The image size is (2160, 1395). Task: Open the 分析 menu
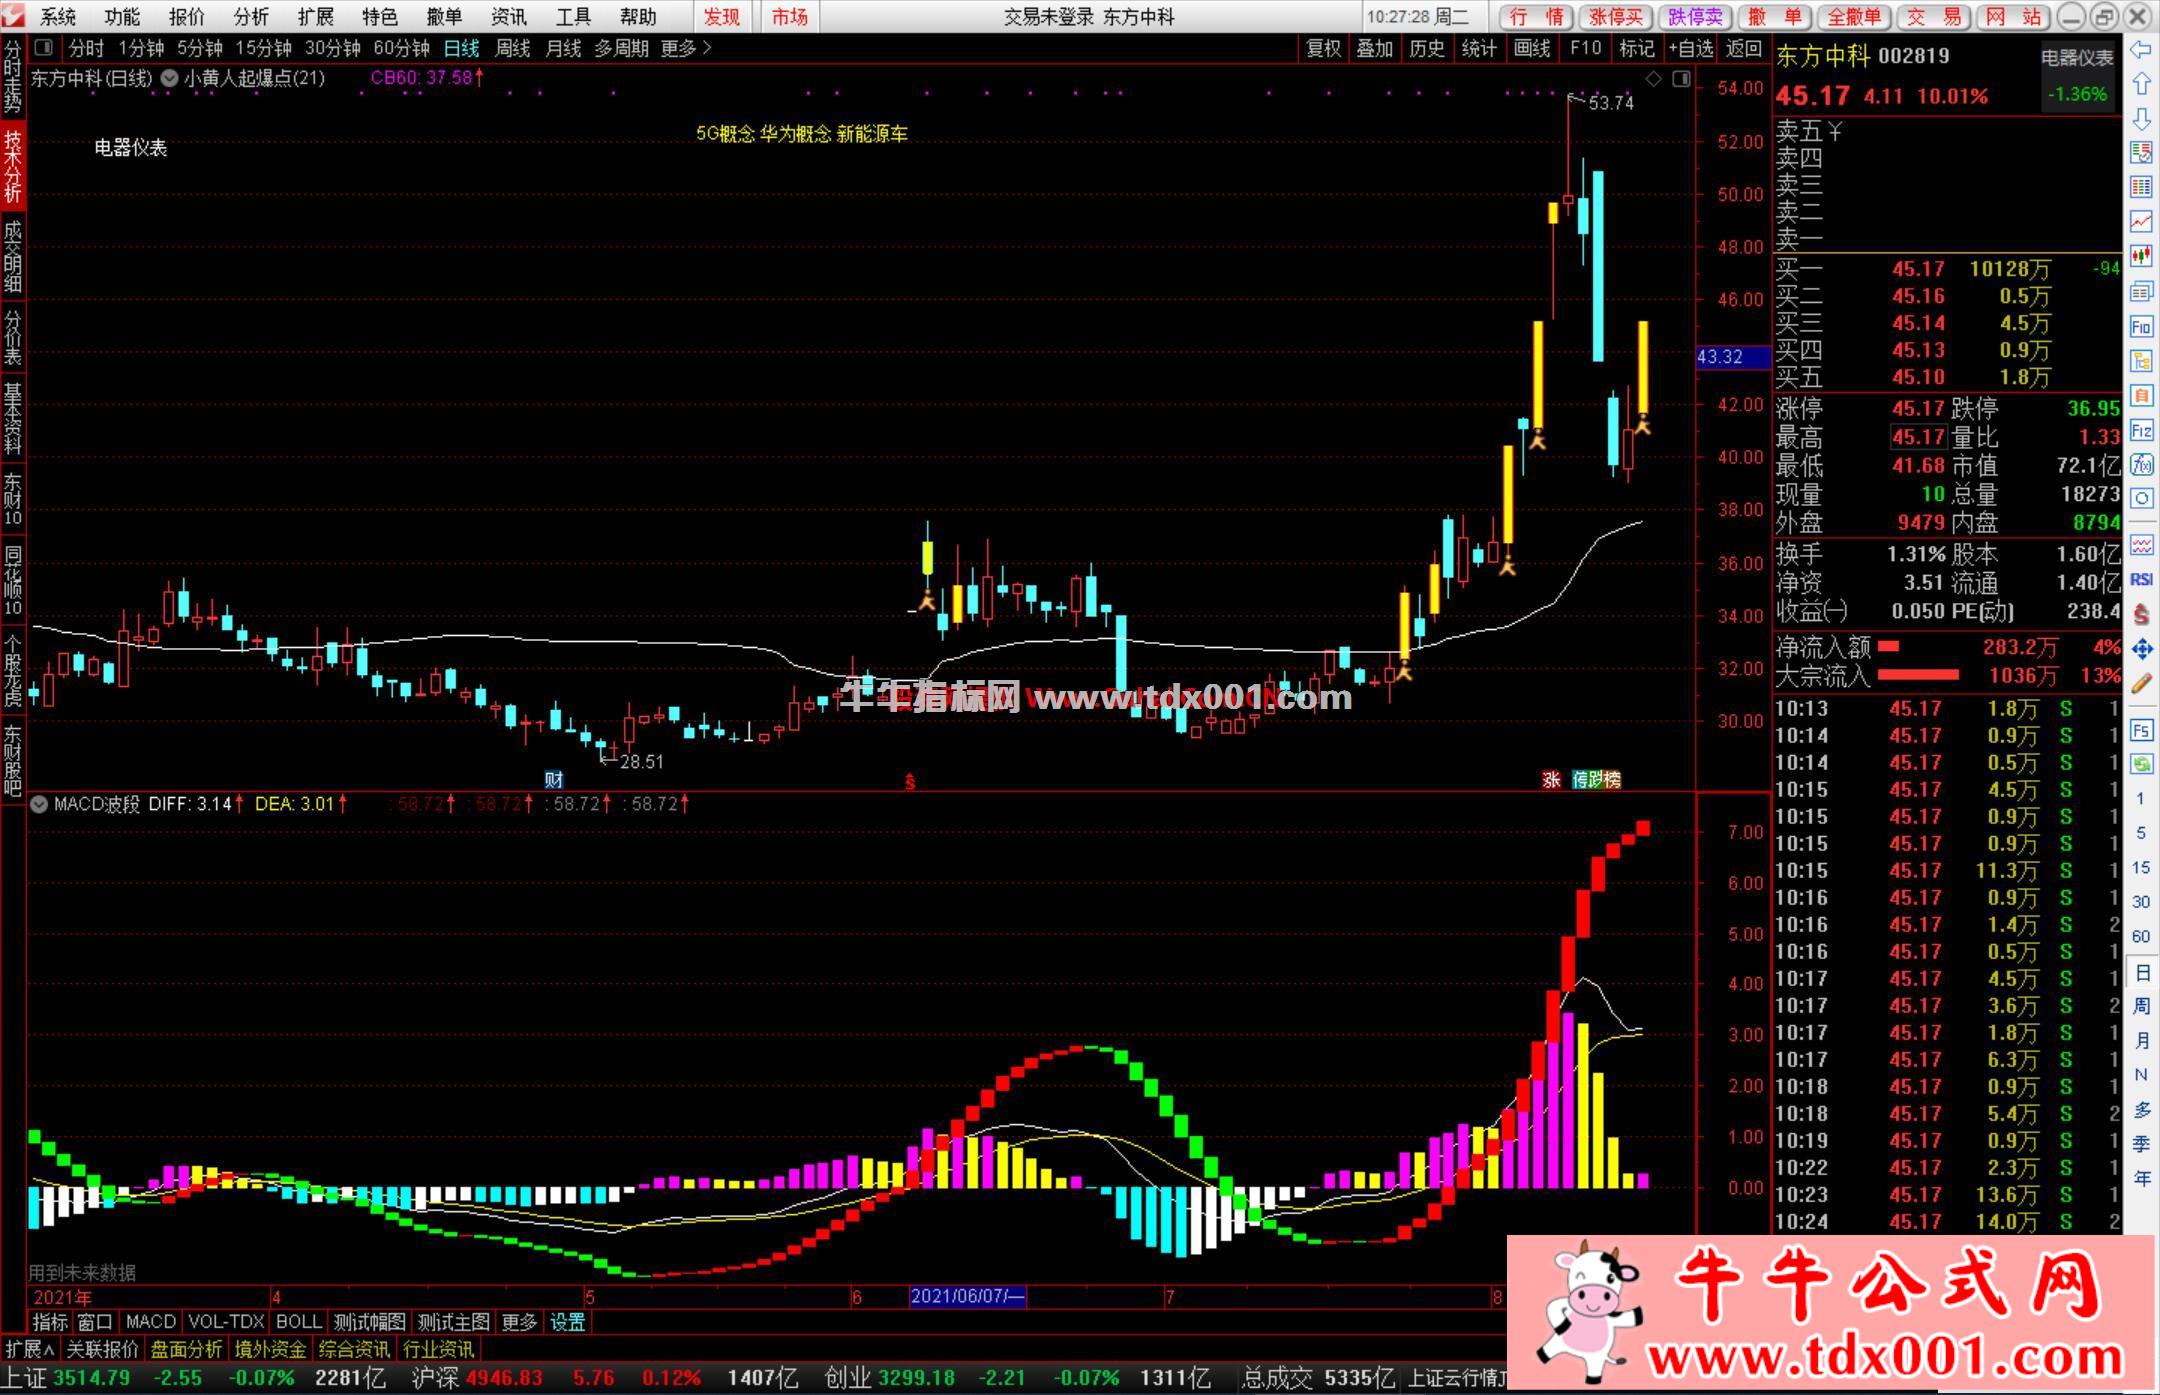tap(251, 16)
